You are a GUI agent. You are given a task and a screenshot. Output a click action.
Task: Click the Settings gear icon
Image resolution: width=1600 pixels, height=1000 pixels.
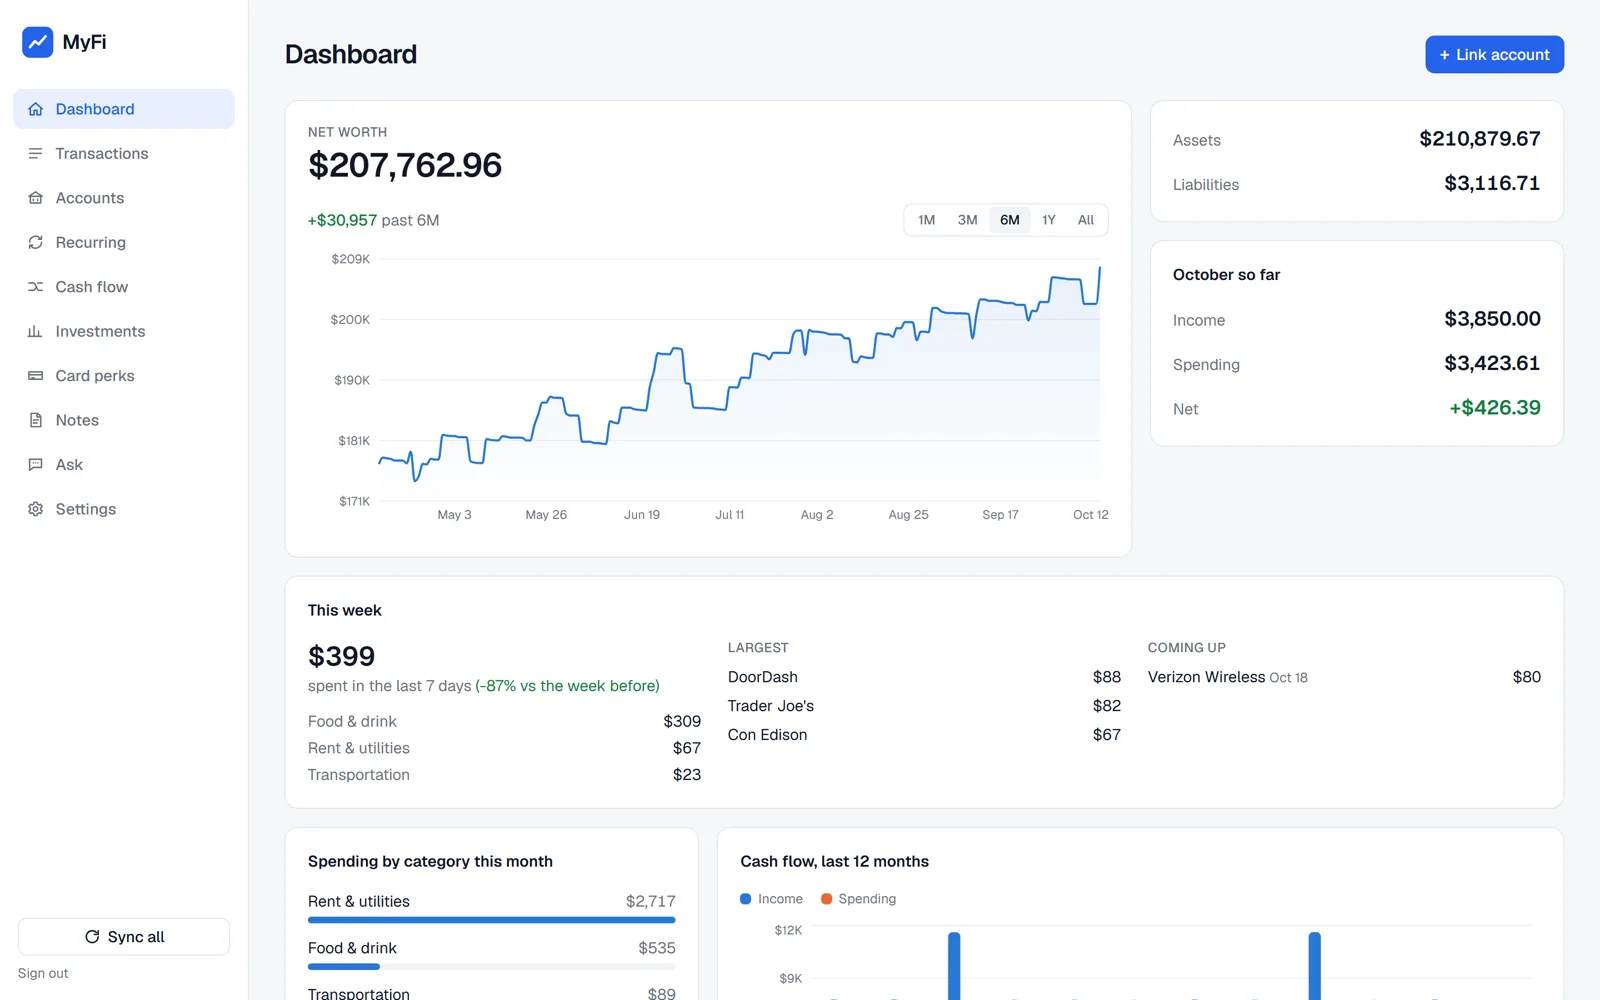(x=36, y=509)
